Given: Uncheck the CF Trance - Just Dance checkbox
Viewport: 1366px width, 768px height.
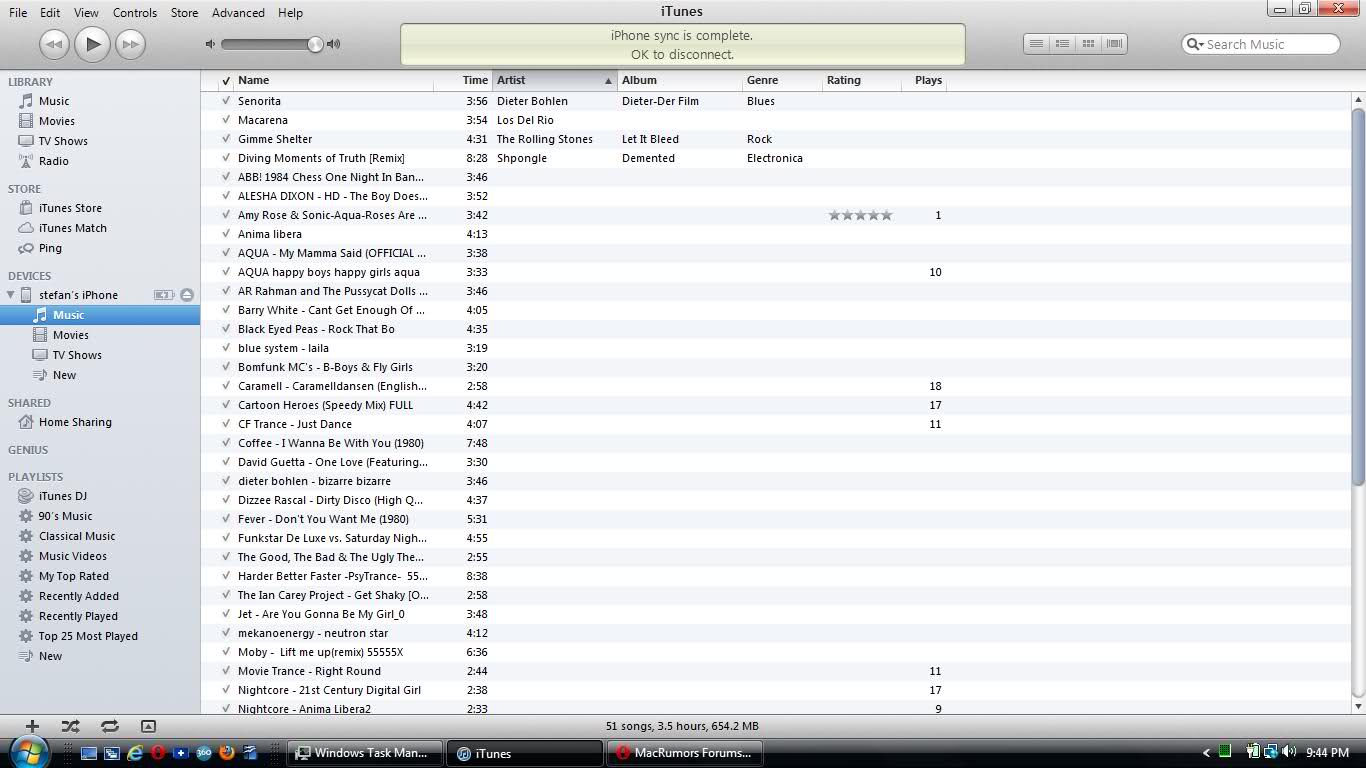Looking at the screenshot, I should (x=226, y=424).
